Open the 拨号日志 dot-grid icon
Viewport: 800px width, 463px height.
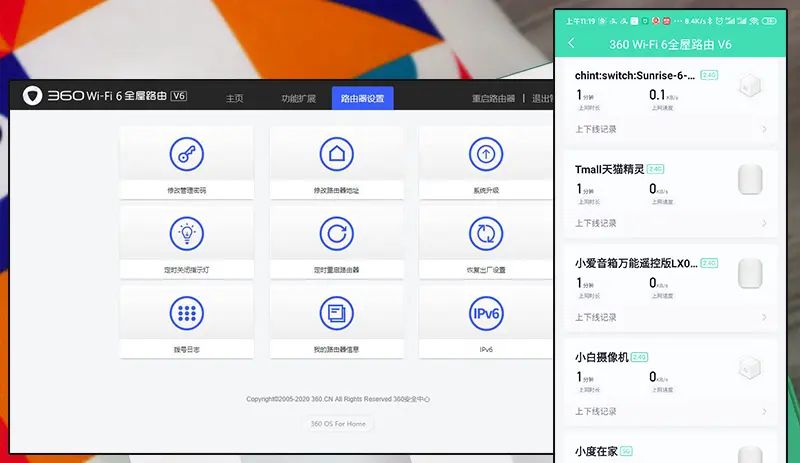(187, 313)
